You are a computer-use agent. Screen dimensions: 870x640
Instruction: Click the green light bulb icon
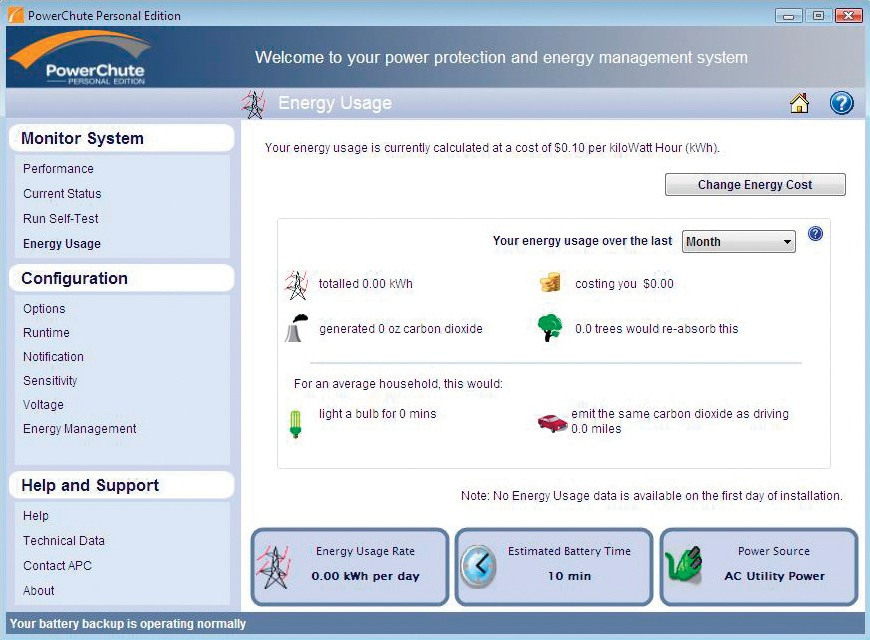[x=296, y=424]
